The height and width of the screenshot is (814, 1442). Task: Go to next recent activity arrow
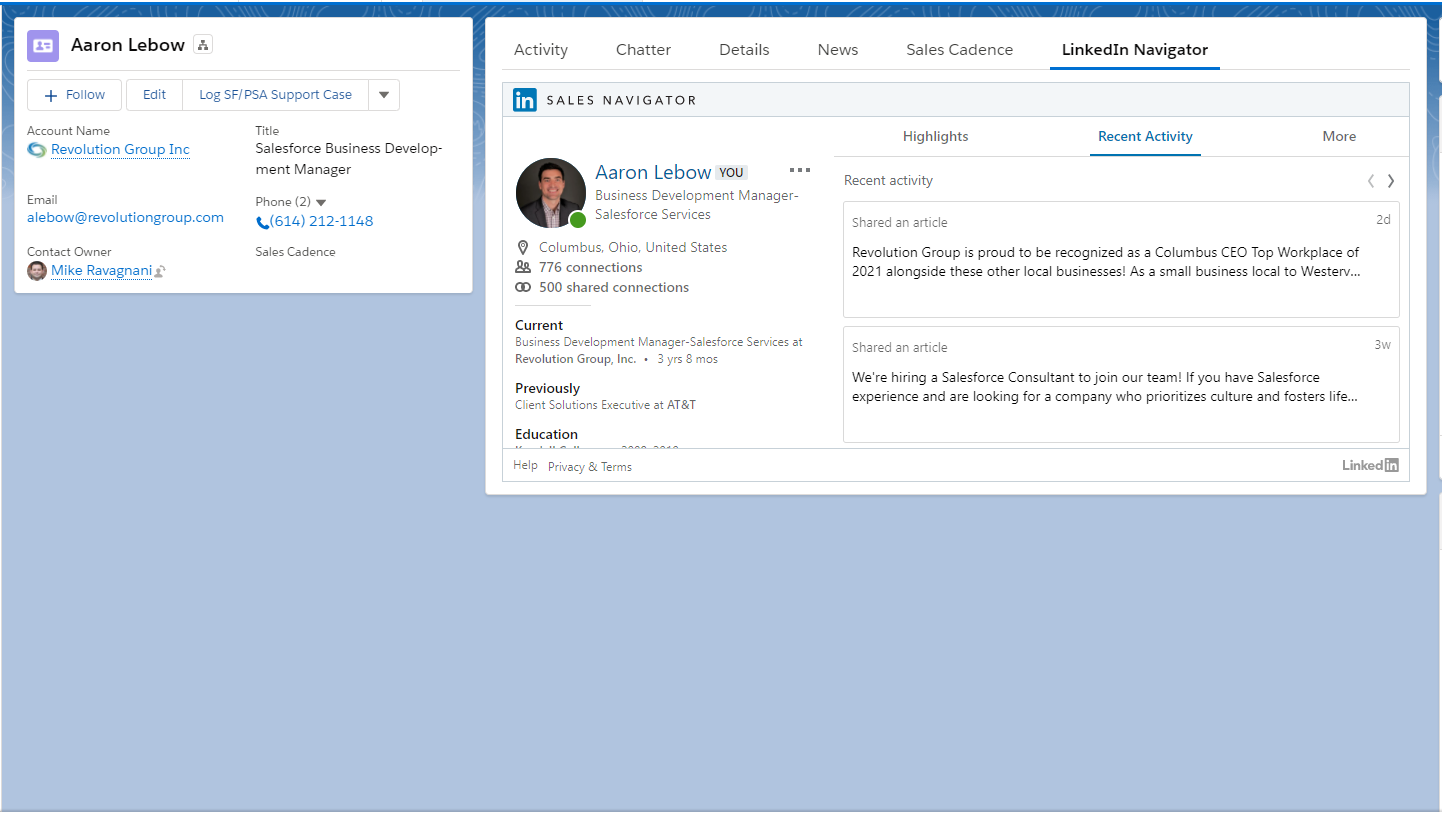coord(1391,181)
